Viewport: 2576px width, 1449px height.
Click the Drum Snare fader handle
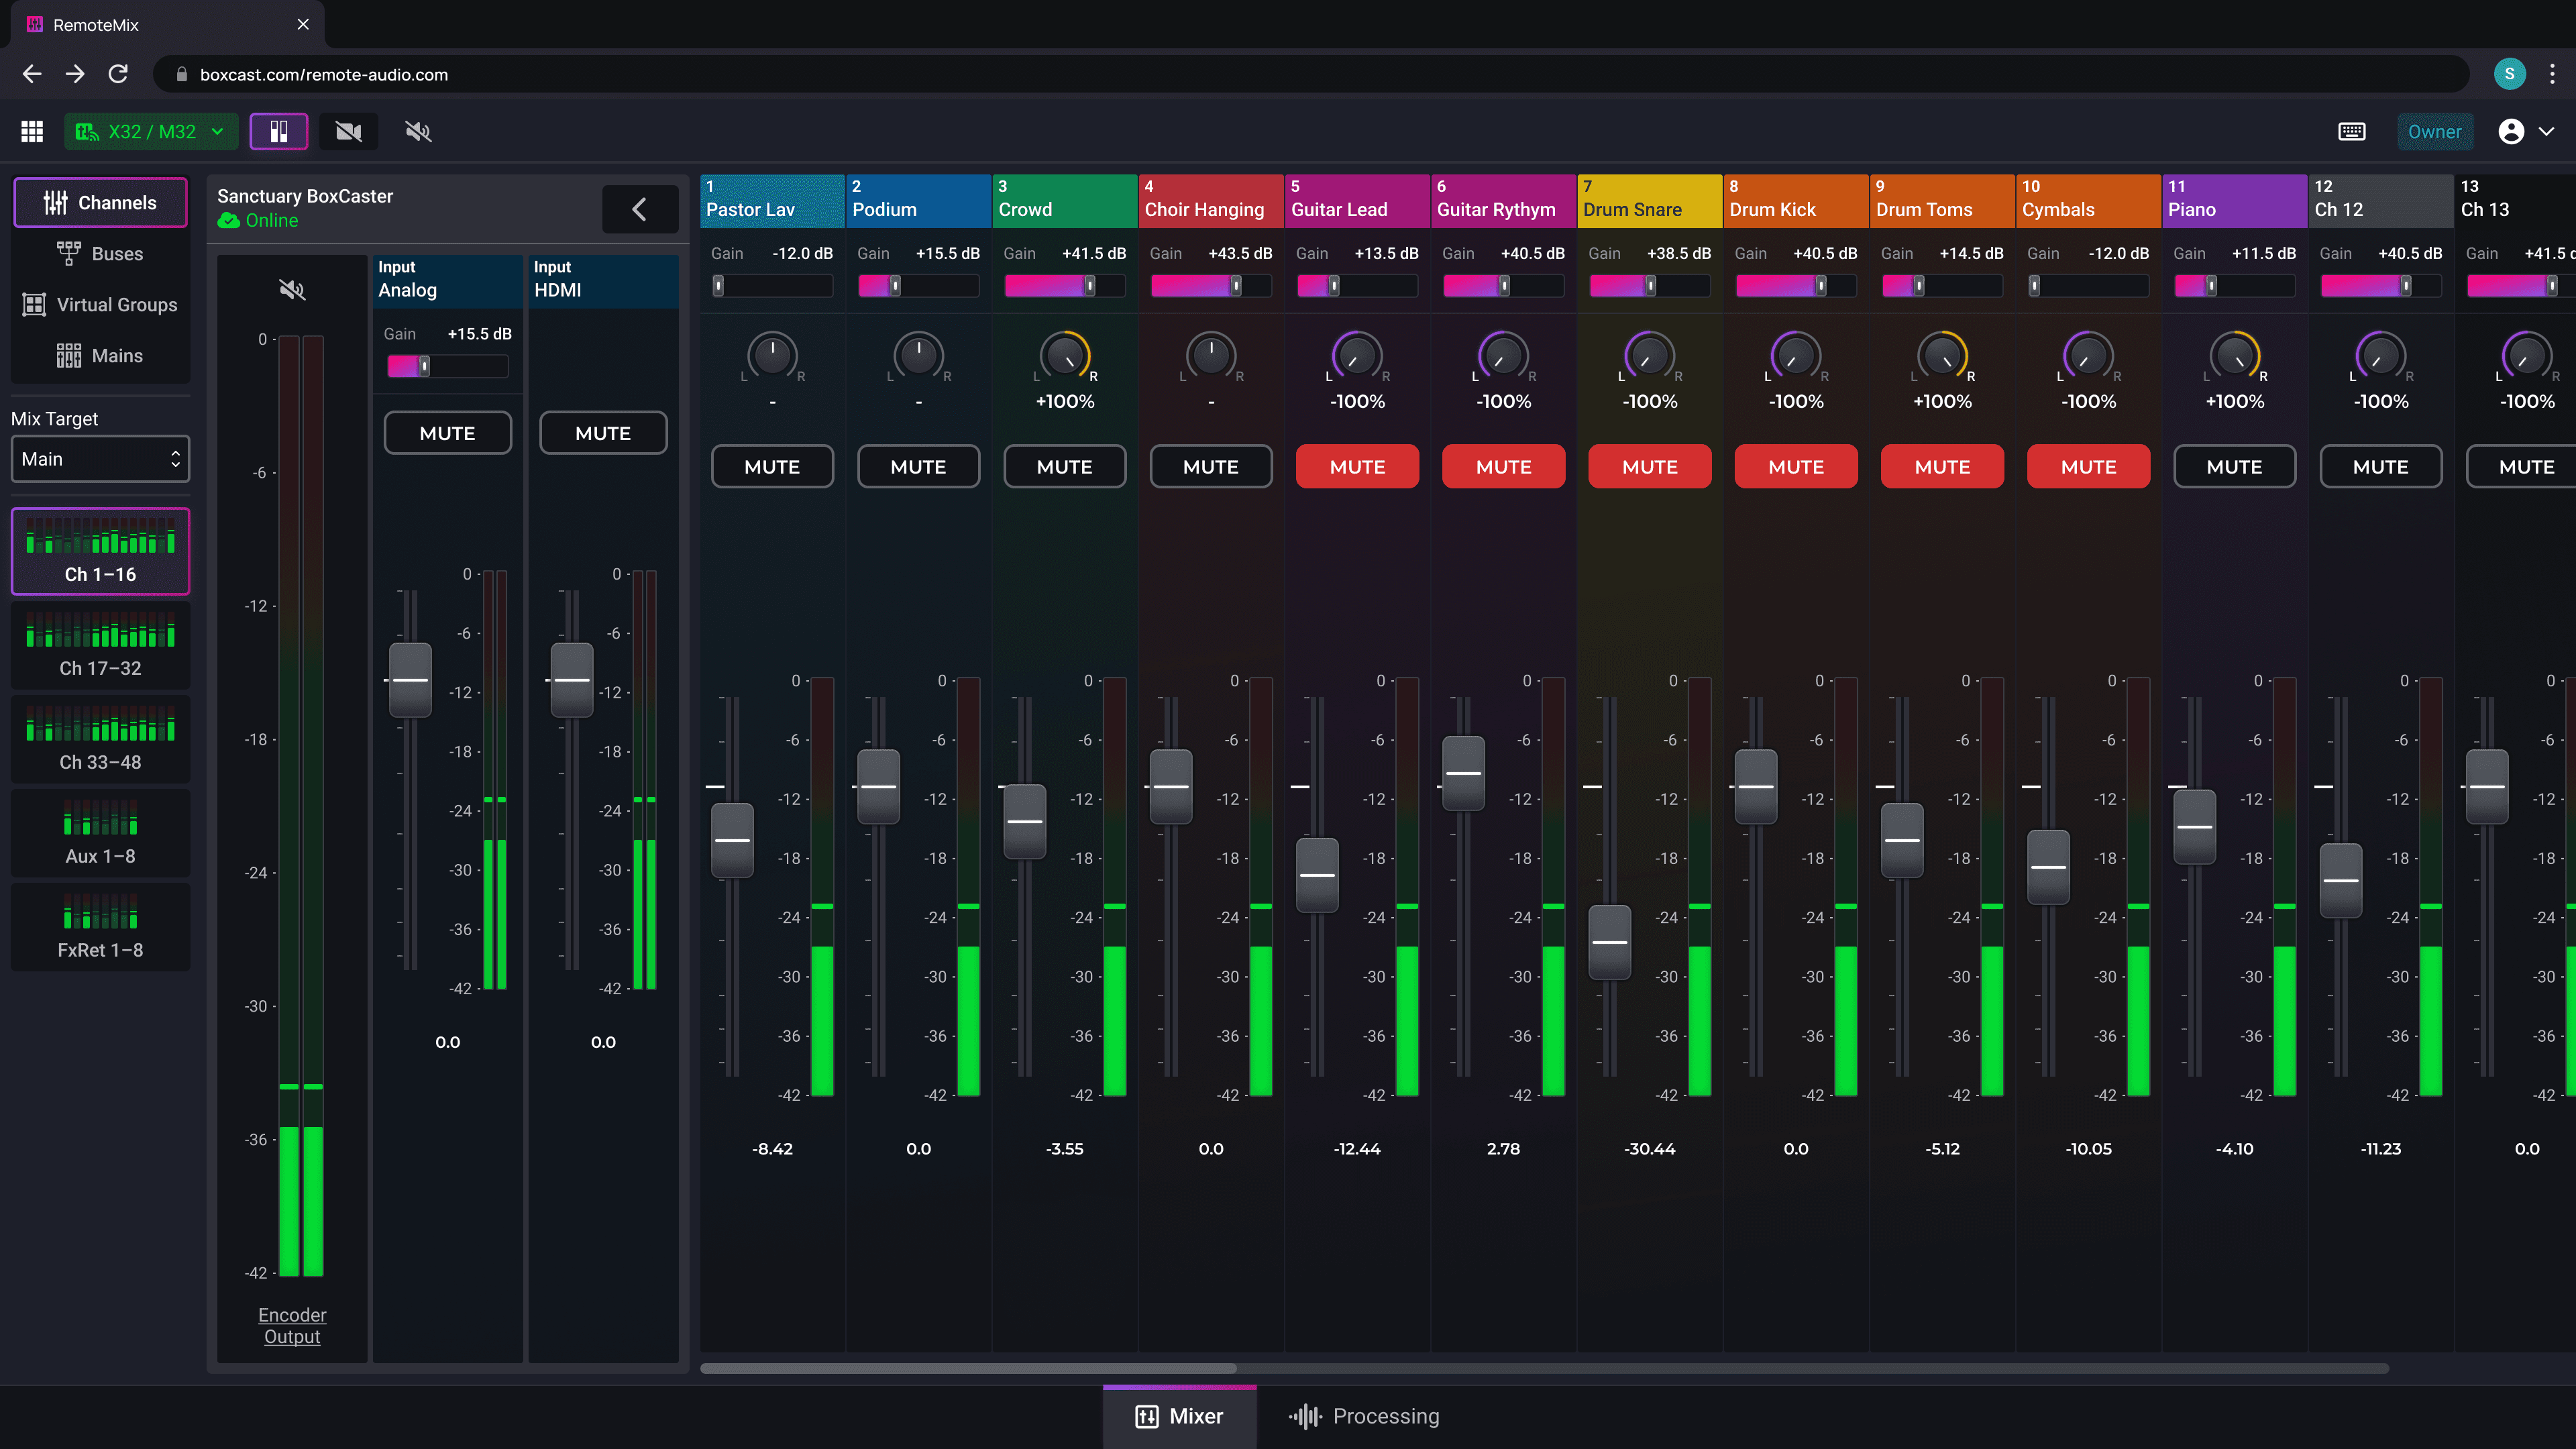(x=1609, y=942)
